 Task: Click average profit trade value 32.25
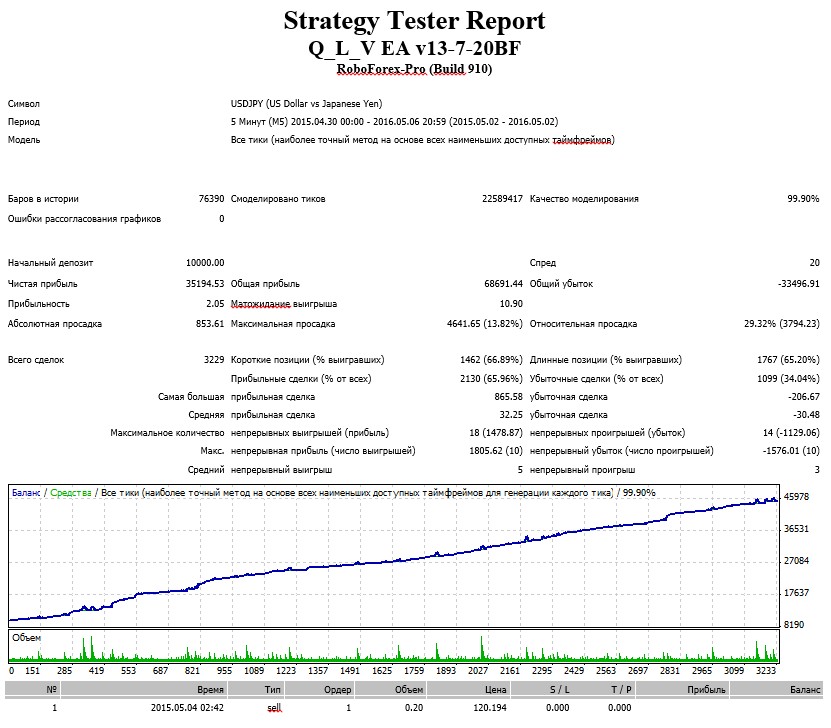click(x=511, y=415)
